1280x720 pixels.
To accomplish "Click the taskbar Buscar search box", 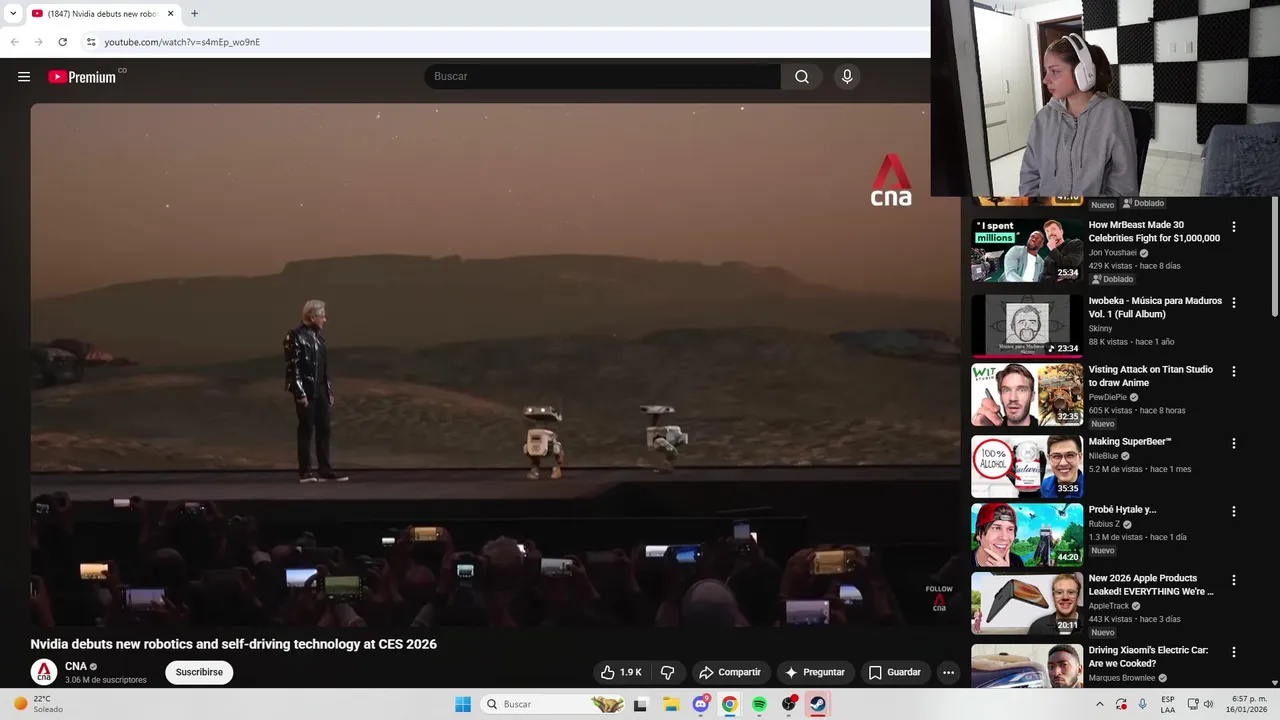I will [553, 704].
